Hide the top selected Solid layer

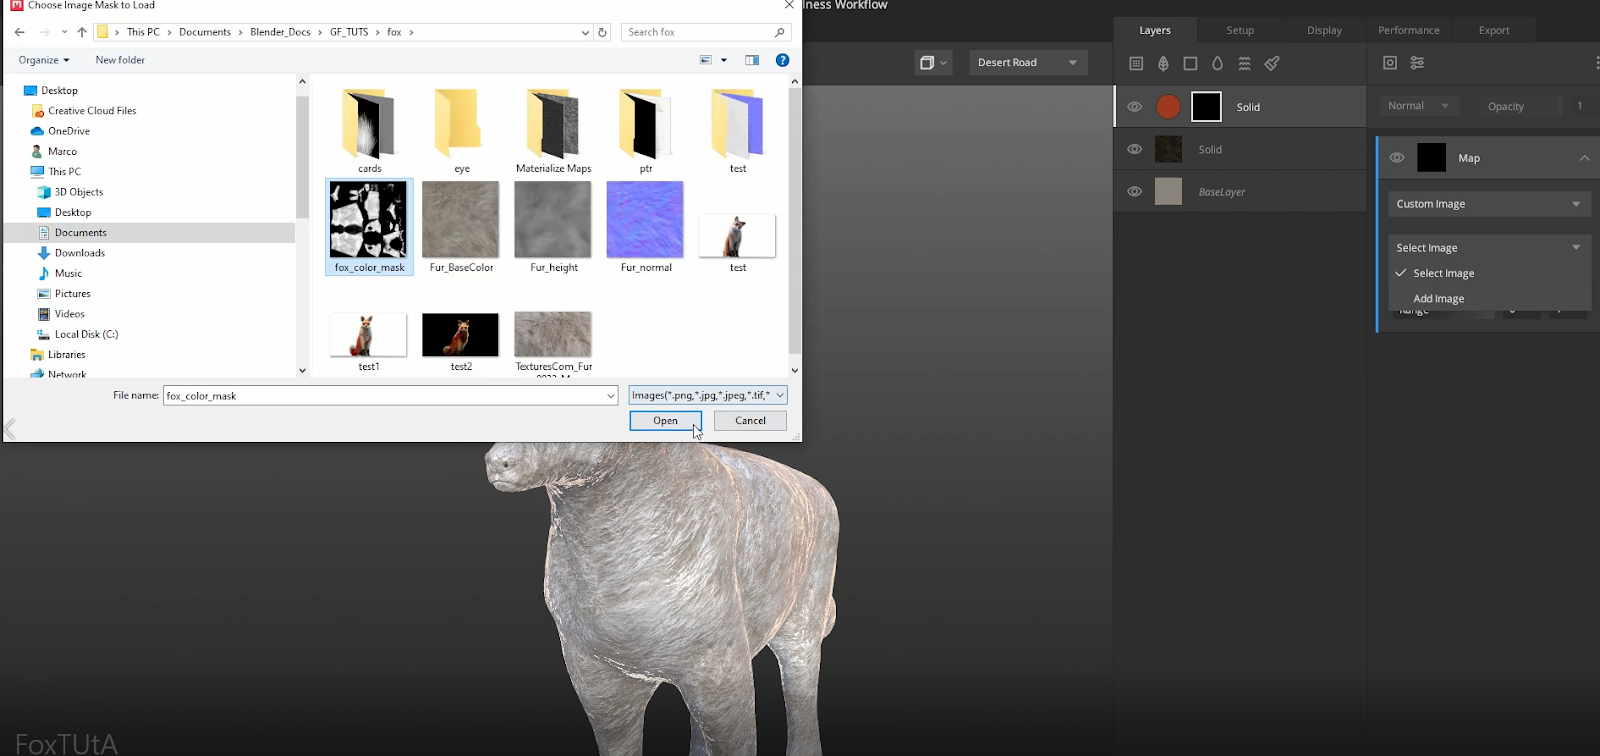1134,107
